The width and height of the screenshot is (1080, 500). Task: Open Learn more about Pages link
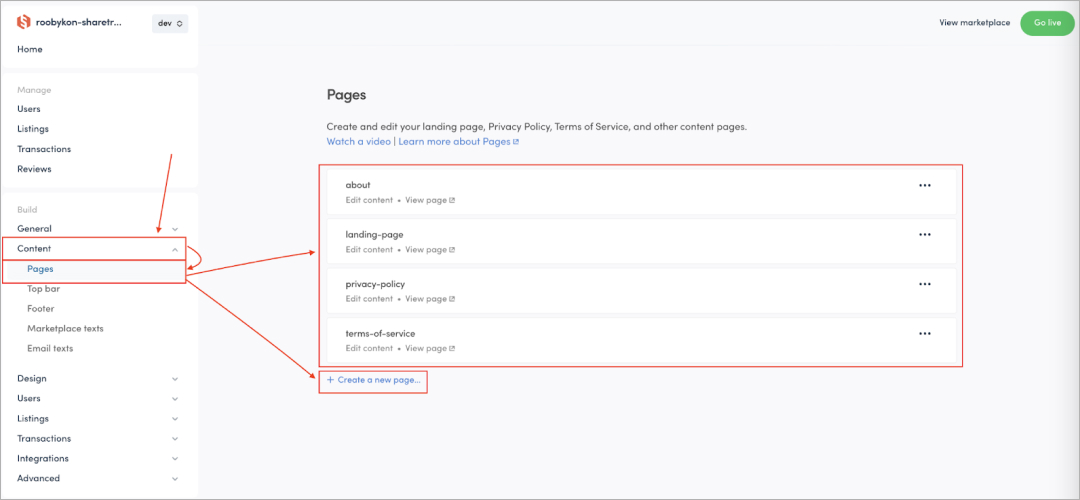[458, 141]
